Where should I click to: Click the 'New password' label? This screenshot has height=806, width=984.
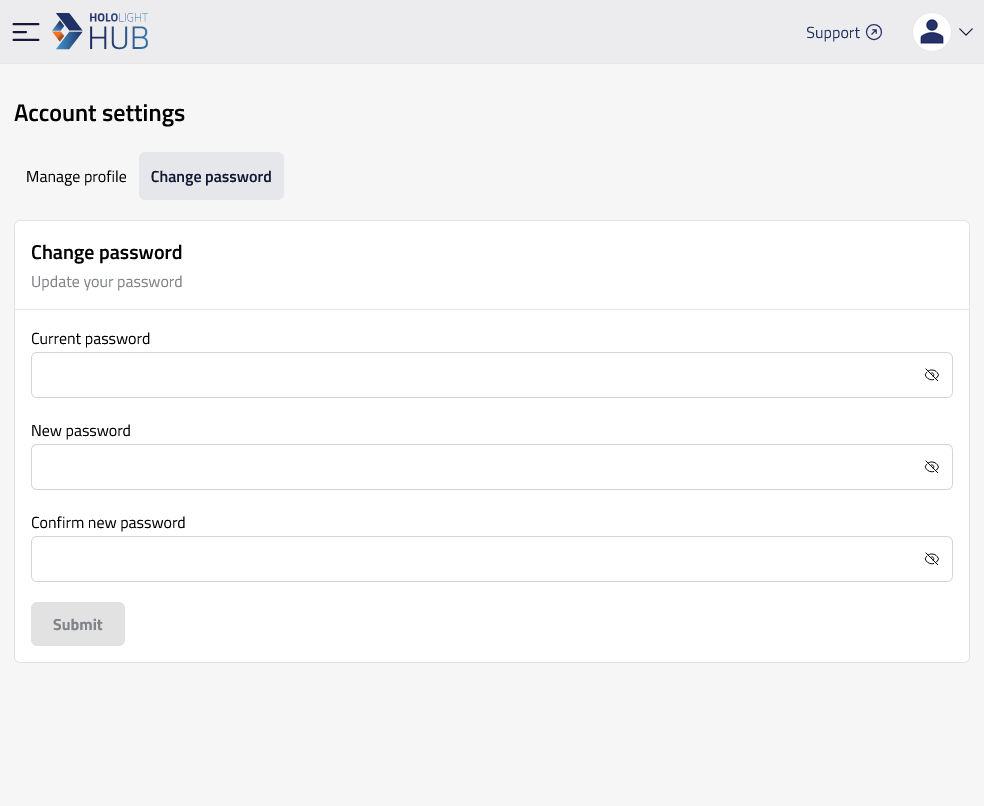81,431
